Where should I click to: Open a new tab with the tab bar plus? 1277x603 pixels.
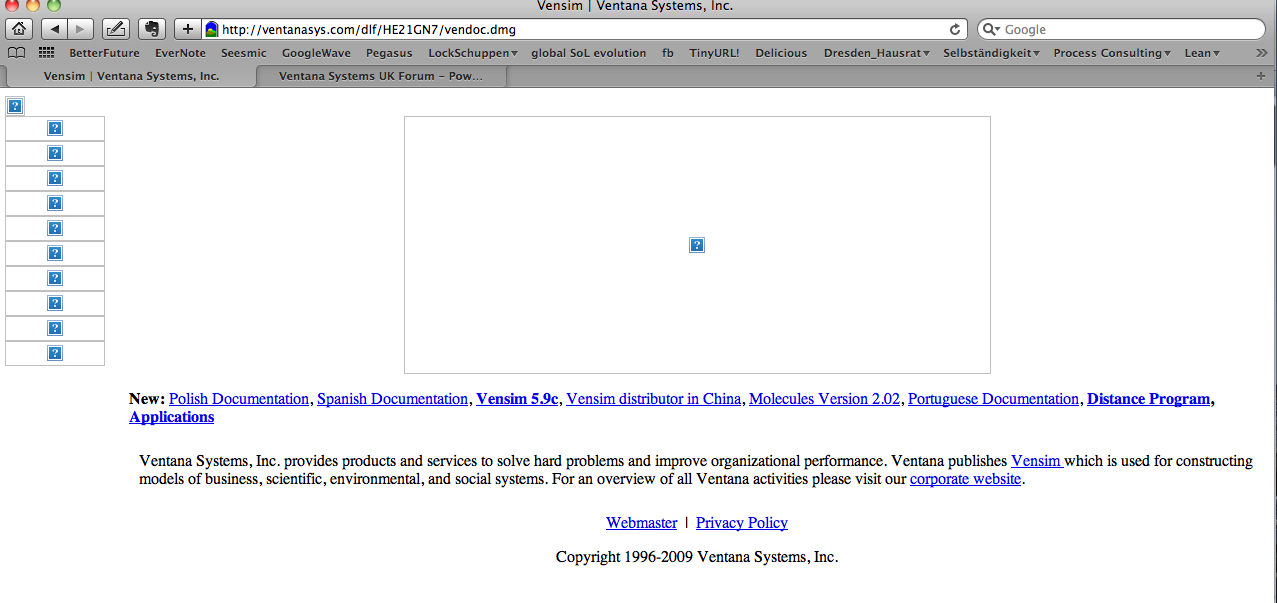1260,75
